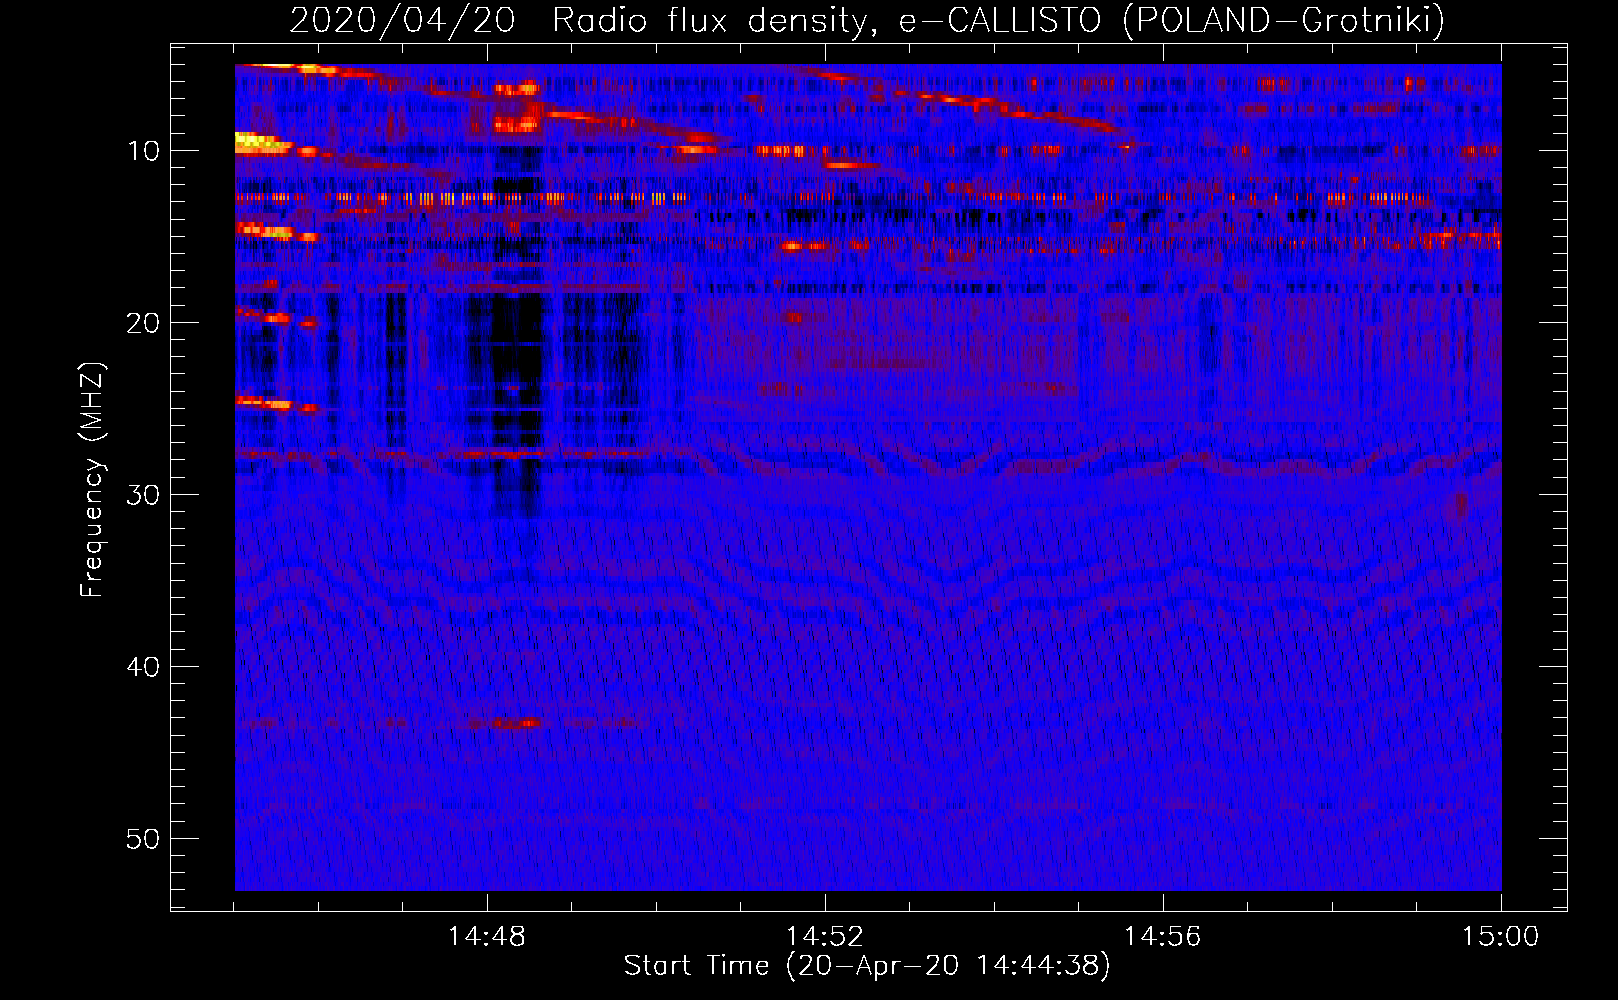Viewport: 1618px width, 1000px height.
Task: Click the 20 MHz frequency tick label
Action: click(x=143, y=323)
